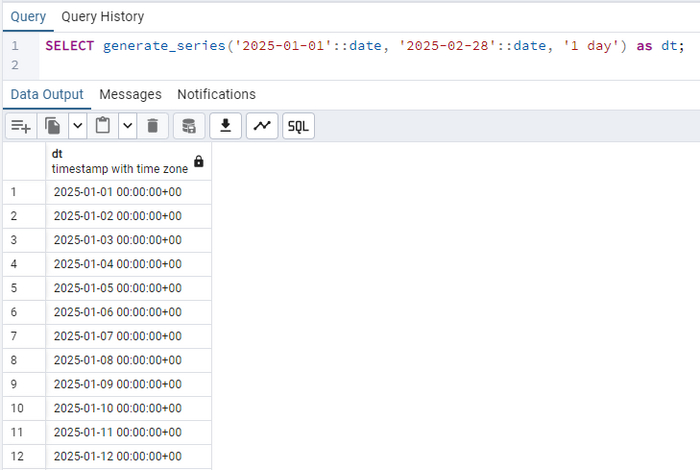700x470 pixels.
Task: Click cell '2025-01-08 00:00:00+00'
Action: pyautogui.click(x=129, y=361)
